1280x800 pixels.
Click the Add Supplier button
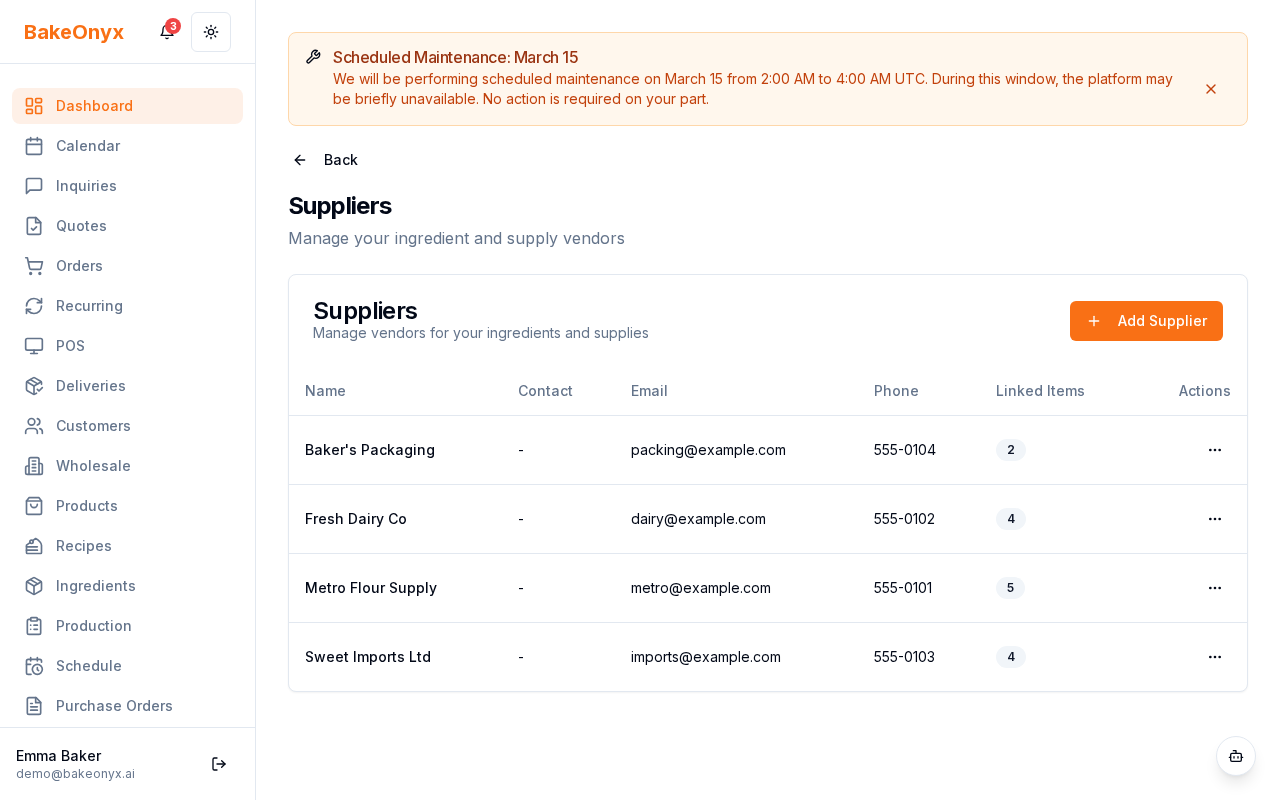coord(1146,321)
